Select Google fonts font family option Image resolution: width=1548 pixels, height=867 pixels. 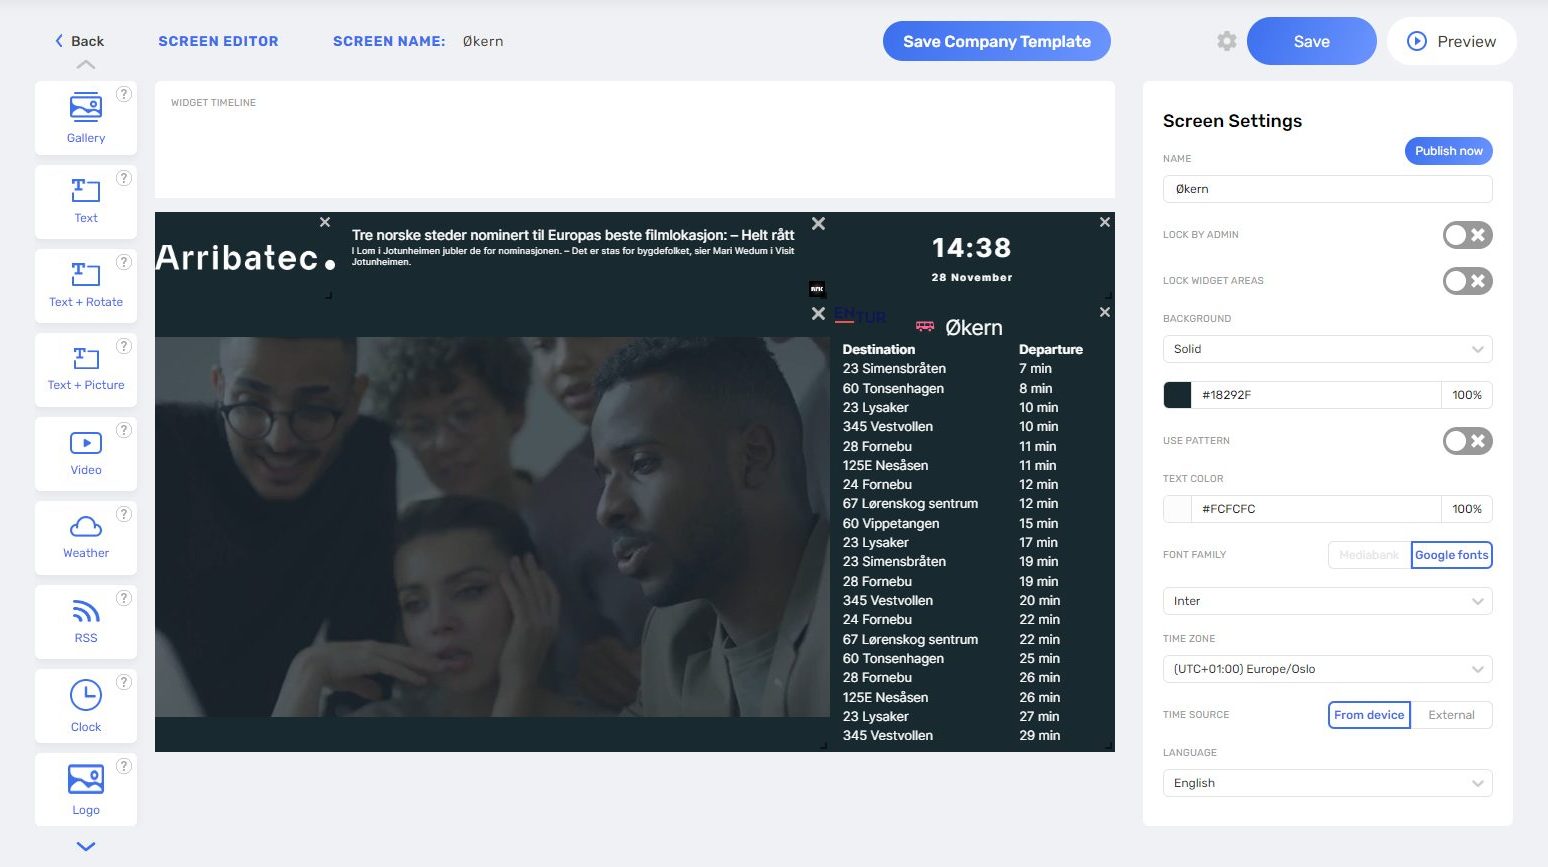tap(1451, 555)
